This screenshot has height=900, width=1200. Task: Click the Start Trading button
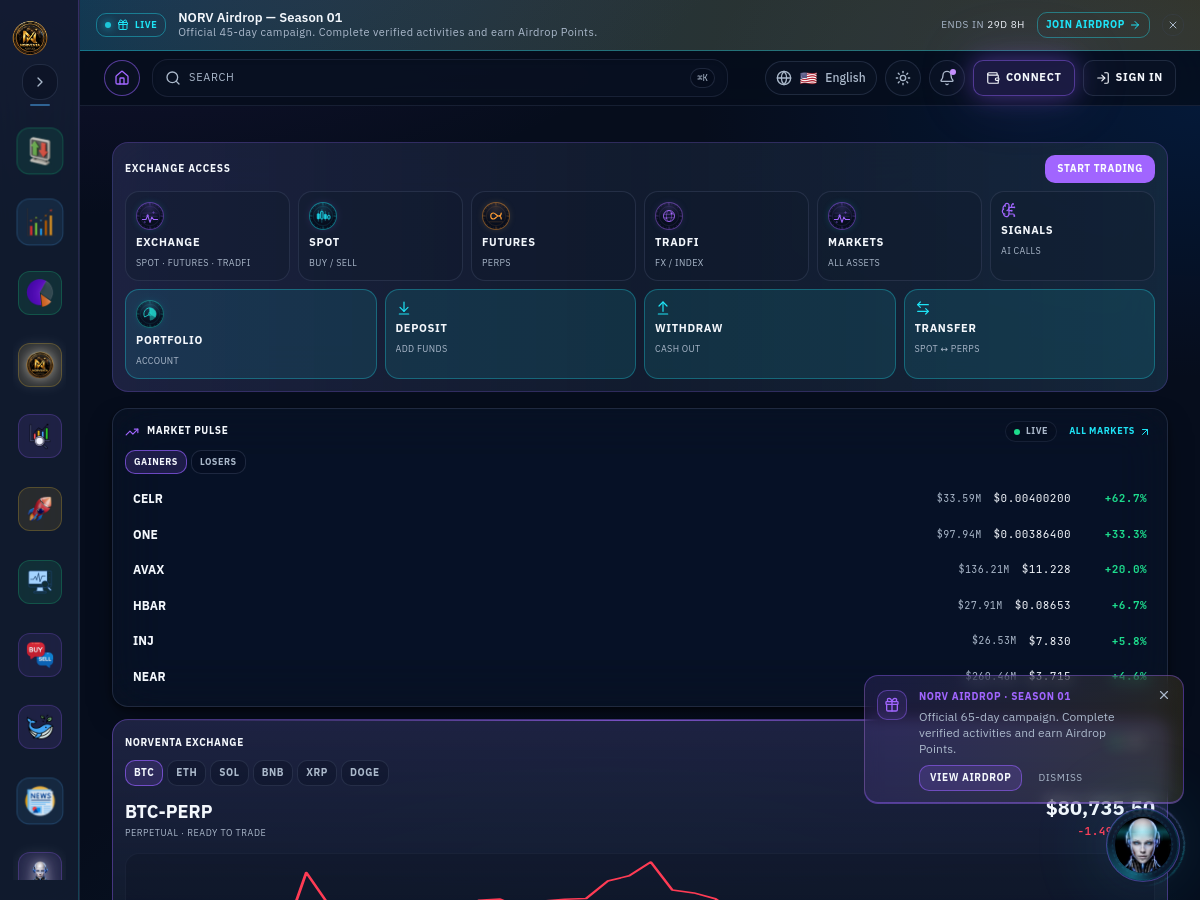pyautogui.click(x=1100, y=169)
